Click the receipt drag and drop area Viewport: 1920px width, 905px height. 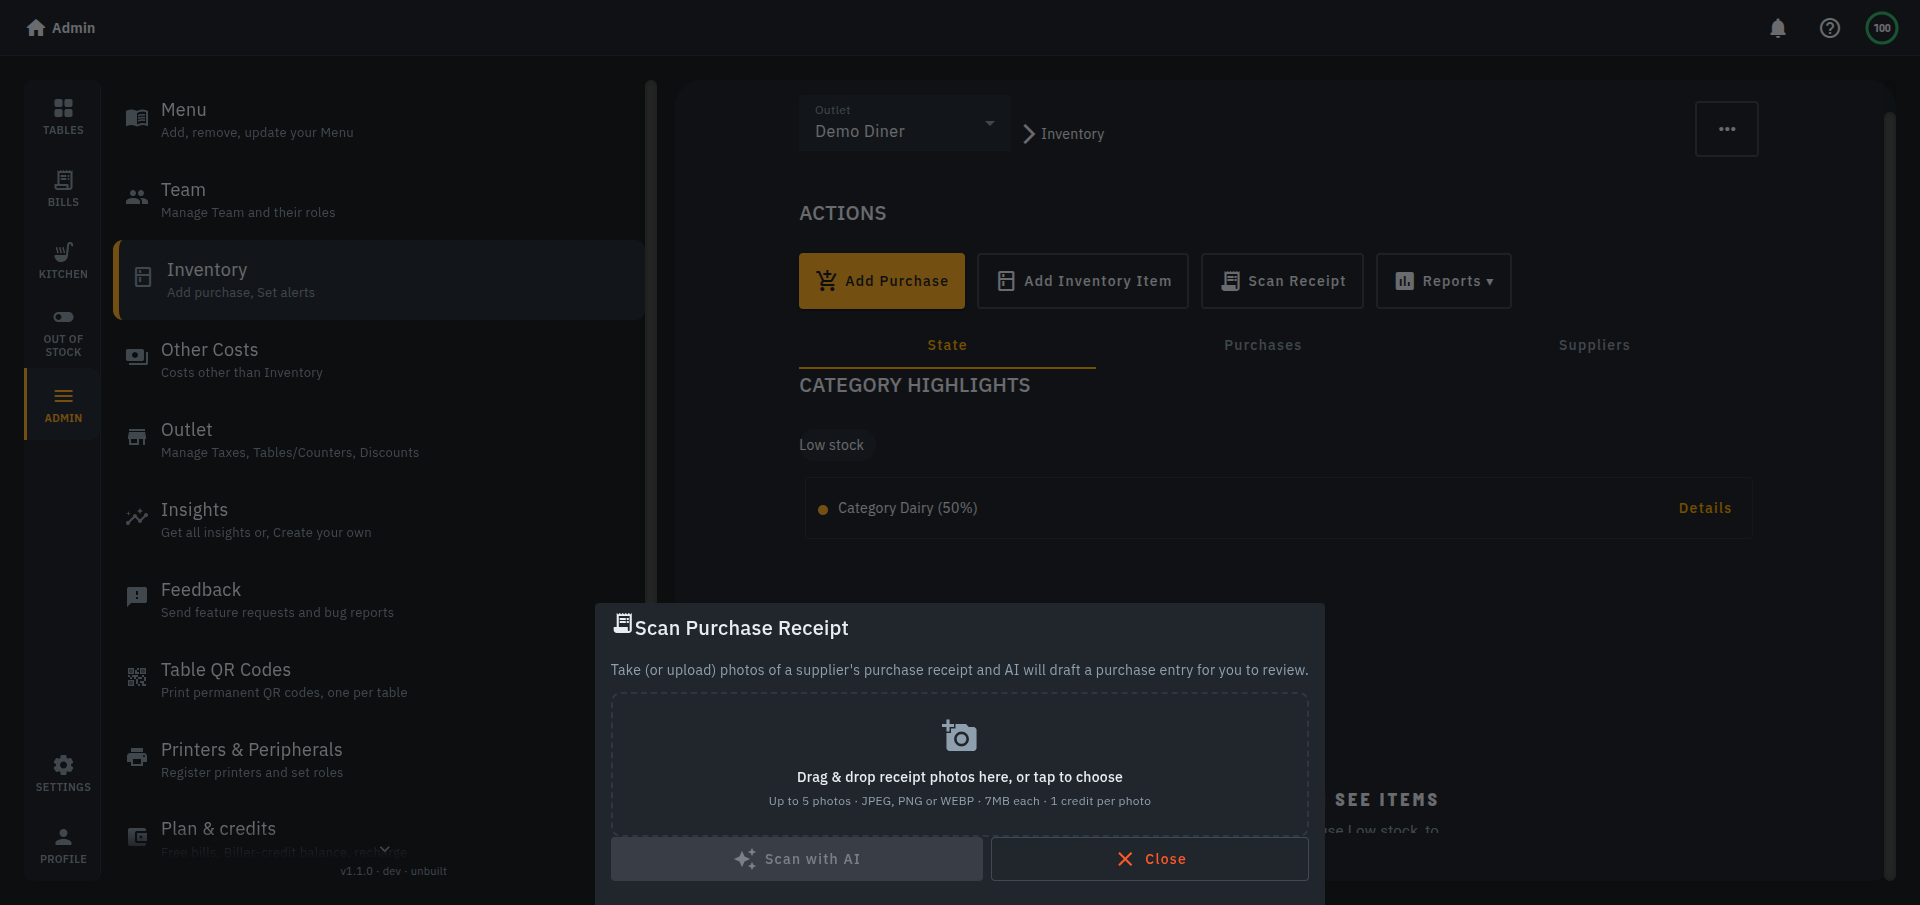coord(960,764)
